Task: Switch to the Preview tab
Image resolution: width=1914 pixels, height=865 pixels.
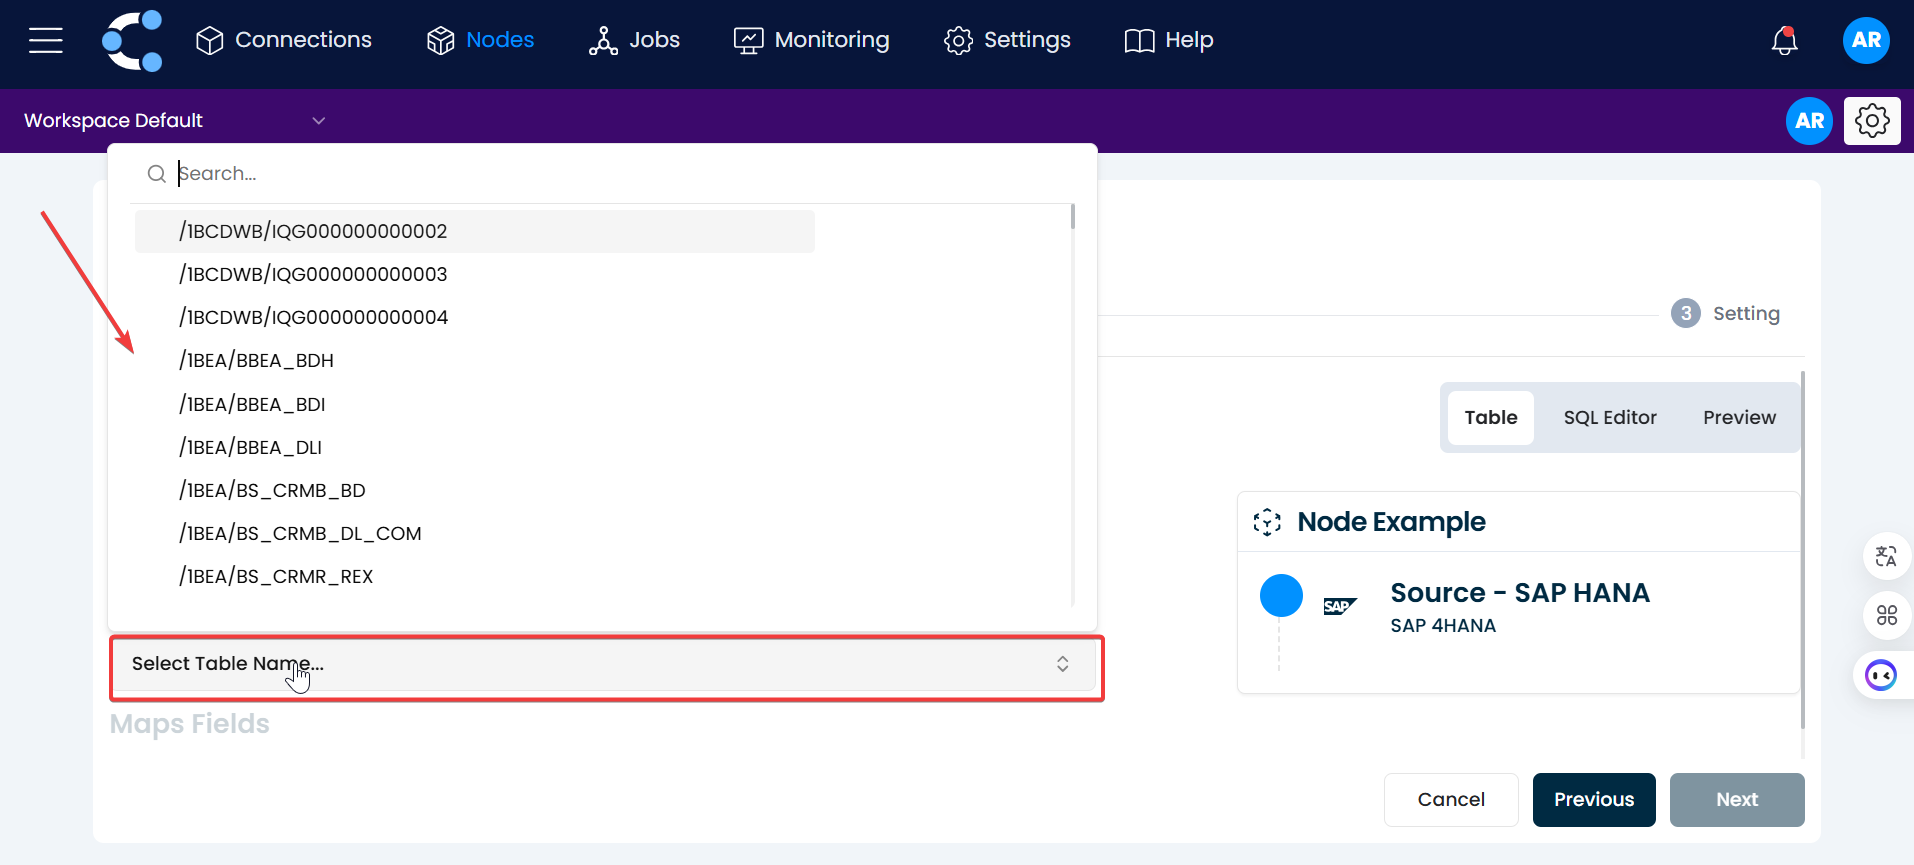Action: (x=1739, y=418)
